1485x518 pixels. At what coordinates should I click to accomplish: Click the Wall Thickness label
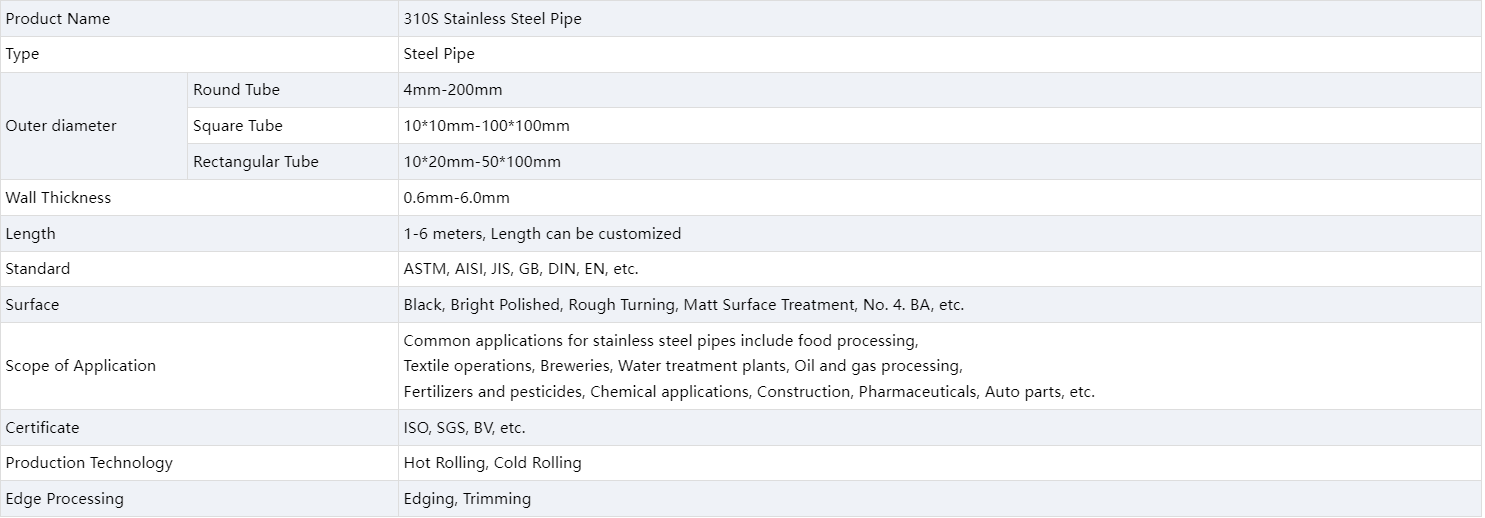58,198
